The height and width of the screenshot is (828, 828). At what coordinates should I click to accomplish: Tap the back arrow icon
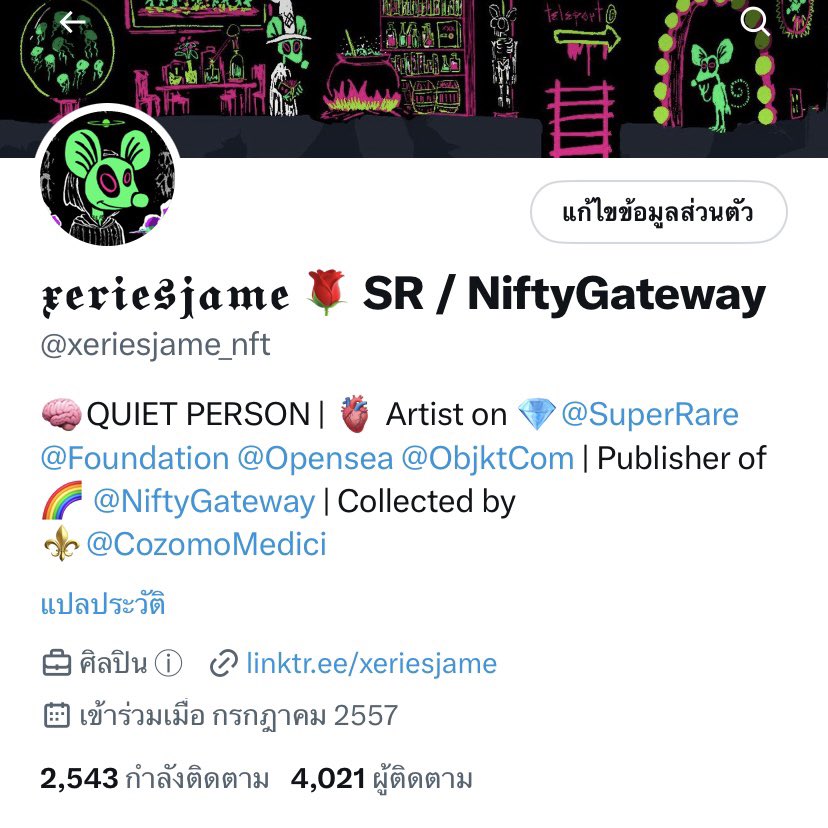[72, 22]
